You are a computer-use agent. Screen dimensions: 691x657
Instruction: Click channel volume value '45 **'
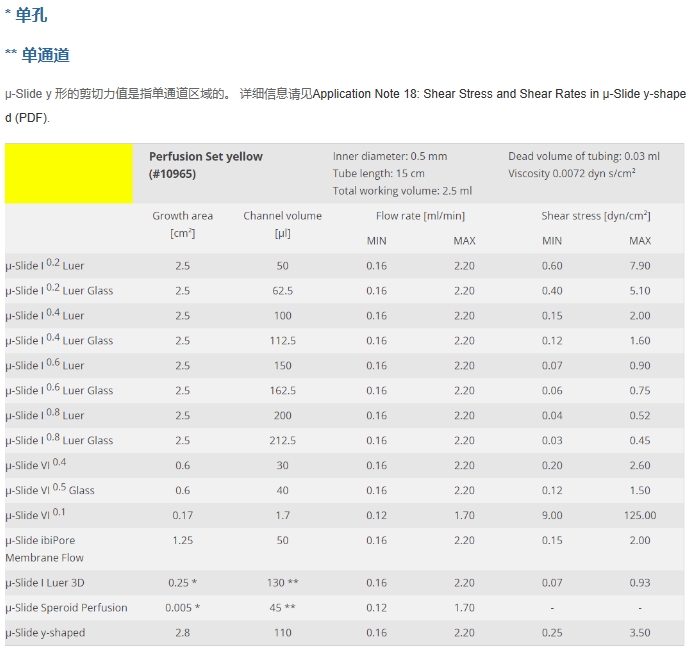pyautogui.click(x=282, y=608)
